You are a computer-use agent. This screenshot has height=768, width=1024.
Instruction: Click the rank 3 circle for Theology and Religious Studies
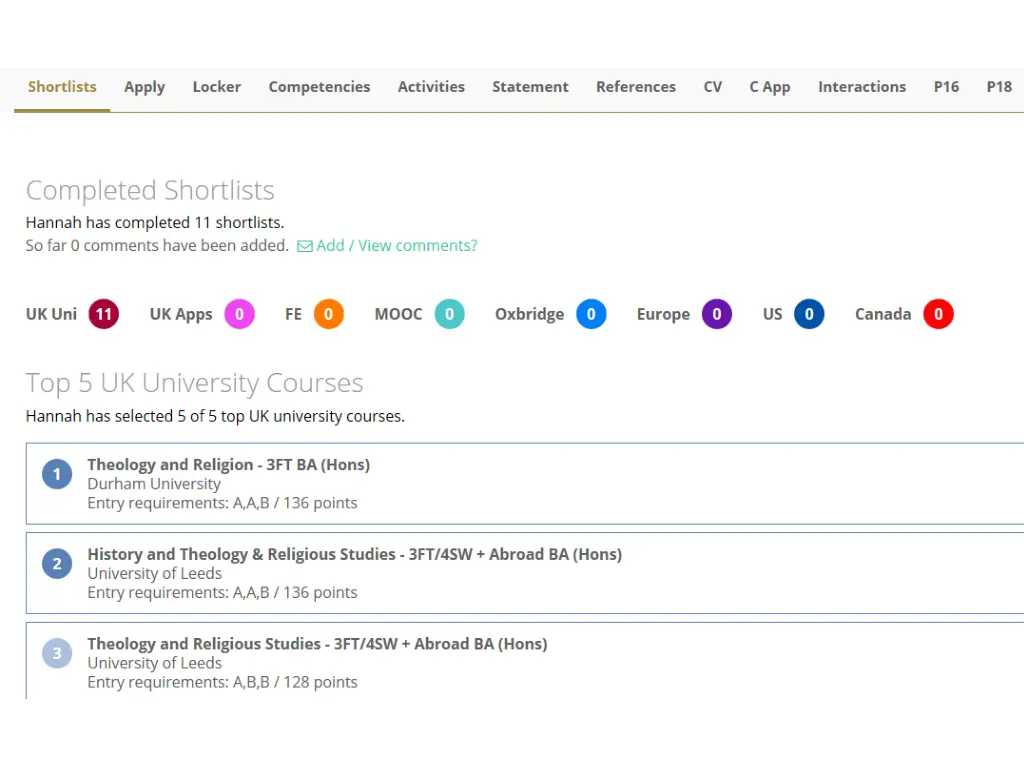pos(57,653)
